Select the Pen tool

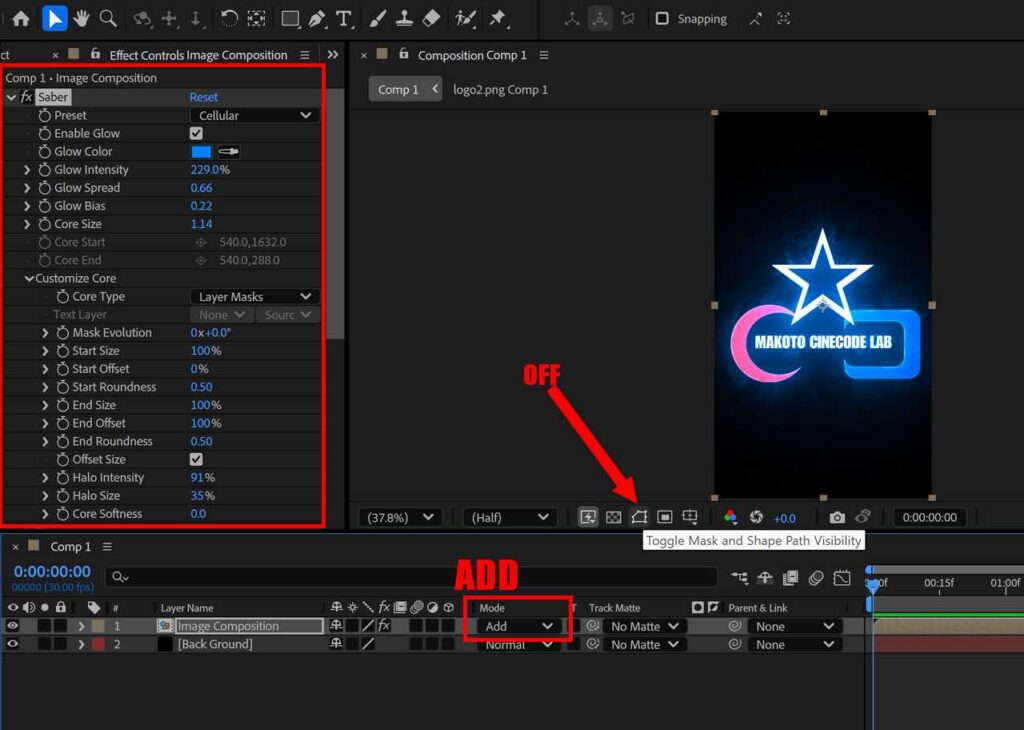pyautogui.click(x=317, y=18)
